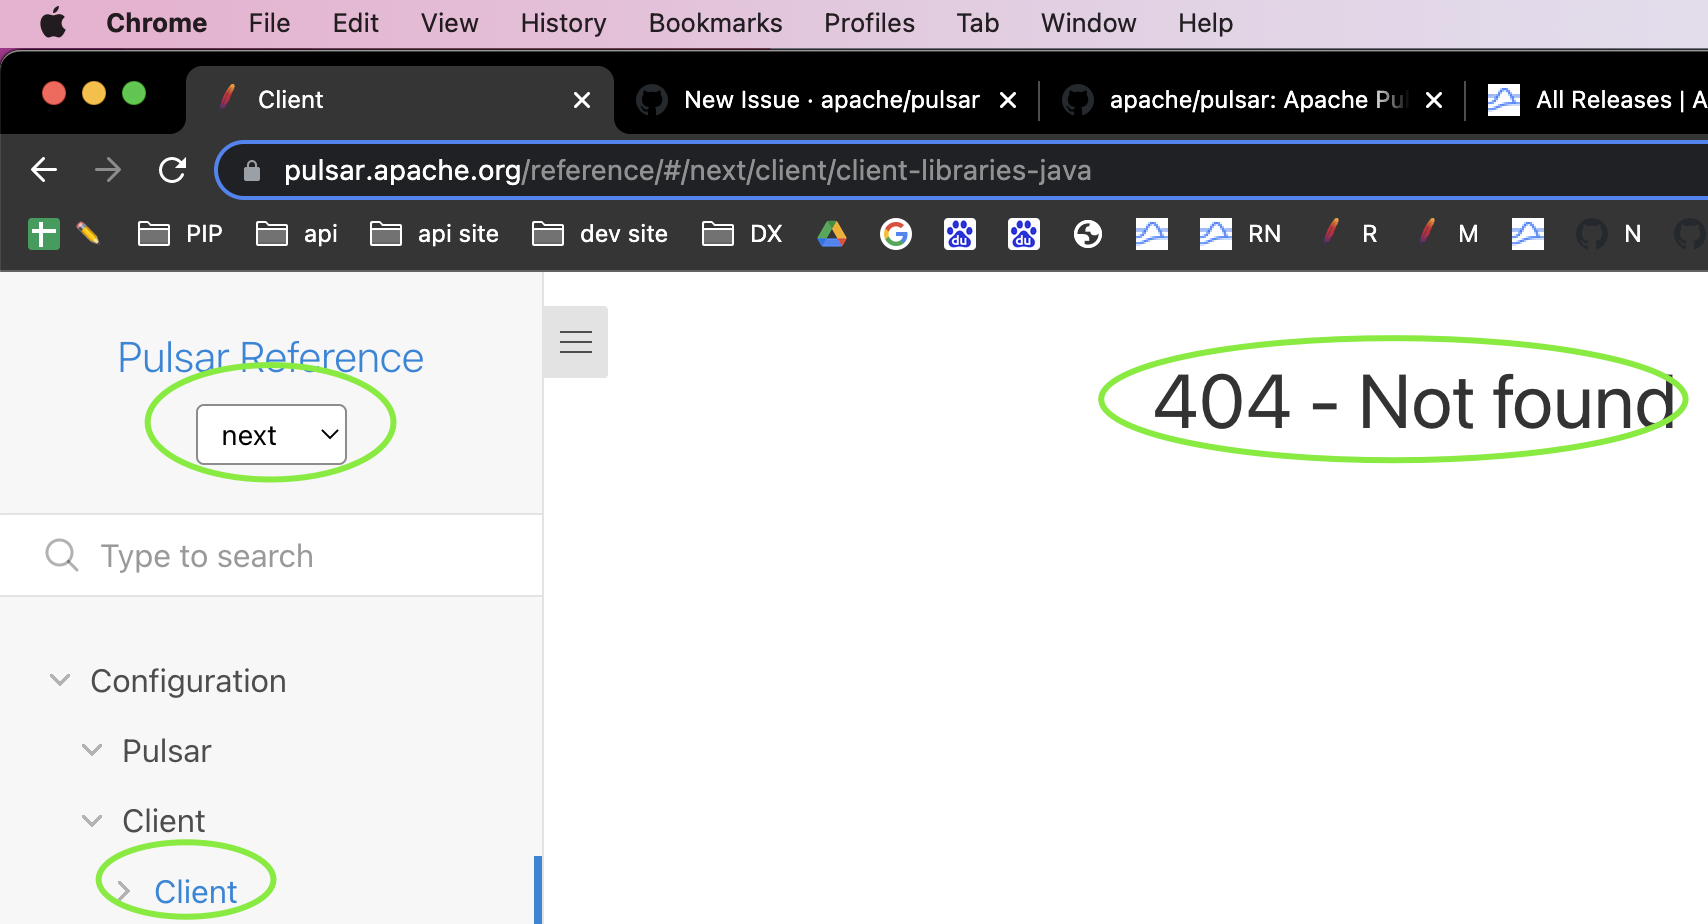This screenshot has height=924, width=1708.
Task: Open the R feather bookmark
Action: click(1349, 234)
